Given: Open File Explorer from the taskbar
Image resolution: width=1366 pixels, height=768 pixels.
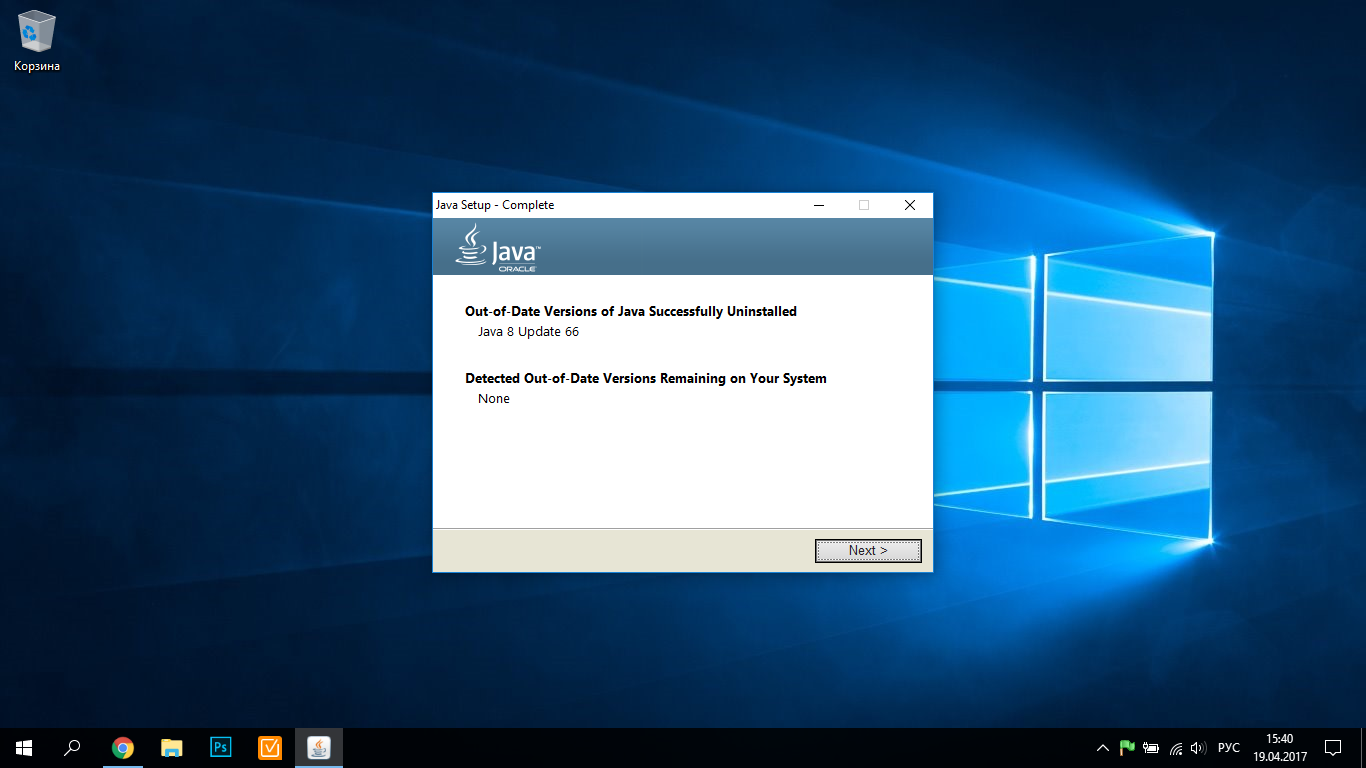Looking at the screenshot, I should (x=172, y=747).
